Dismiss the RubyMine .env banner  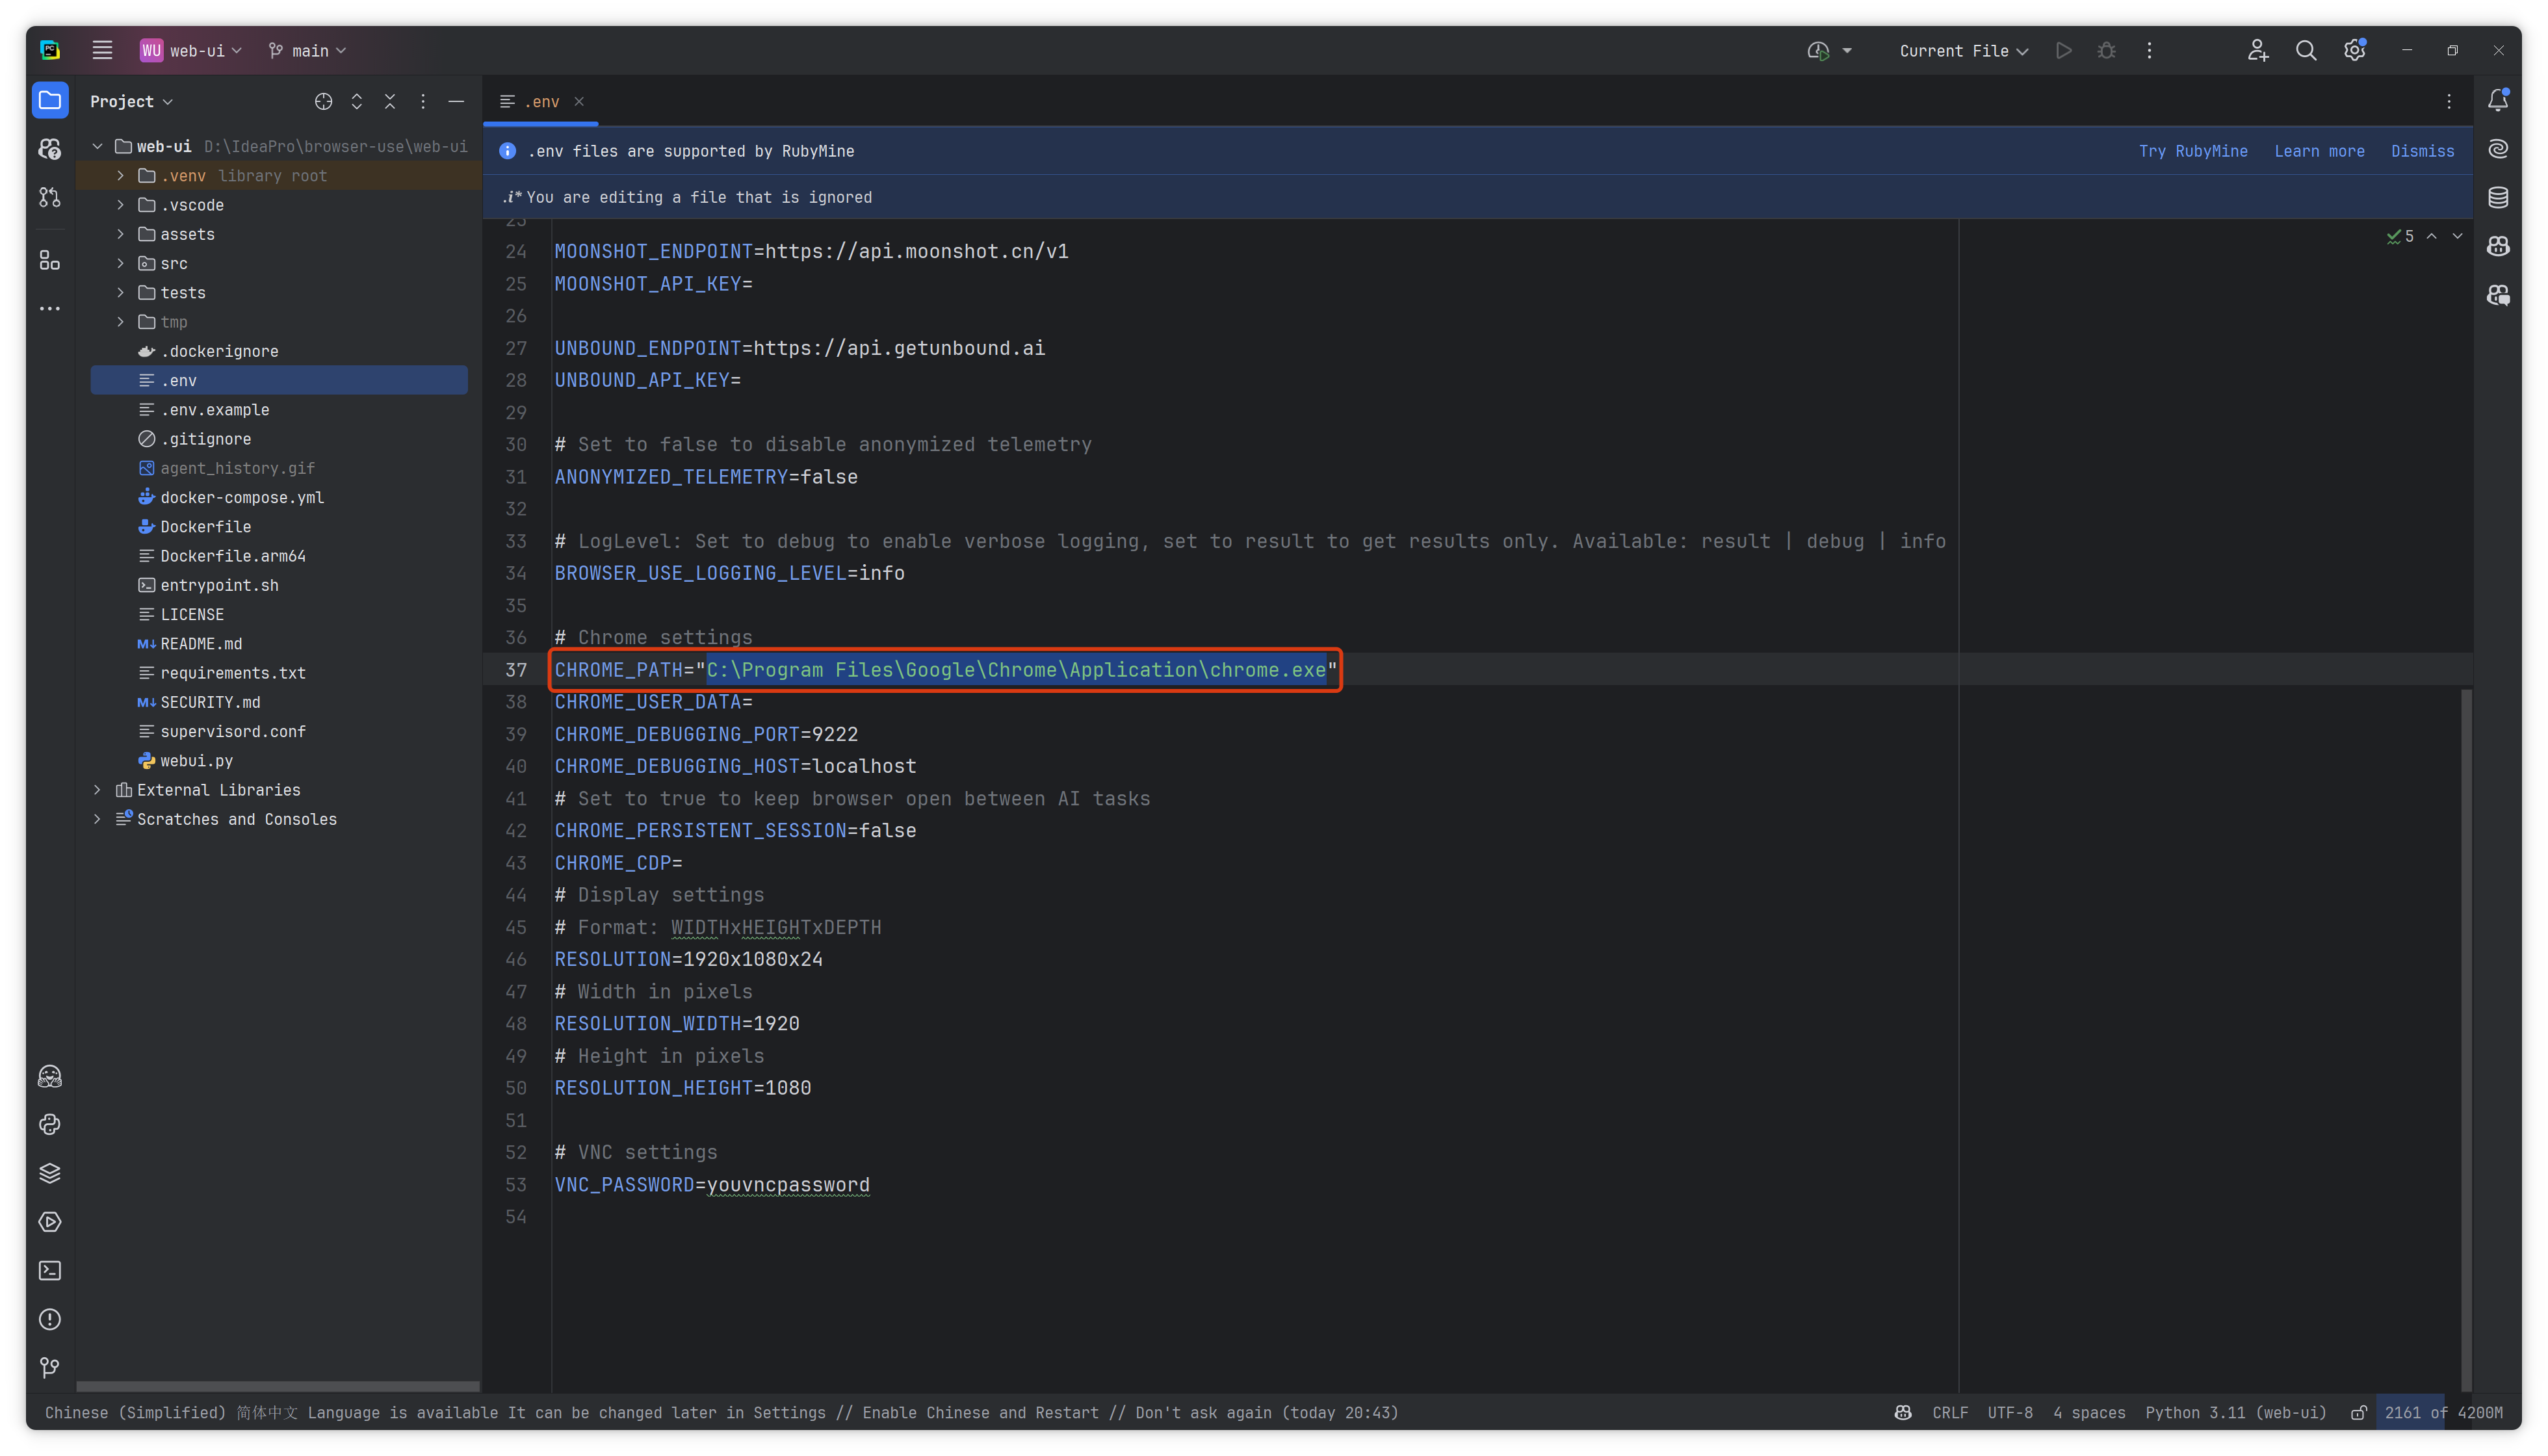2422,151
